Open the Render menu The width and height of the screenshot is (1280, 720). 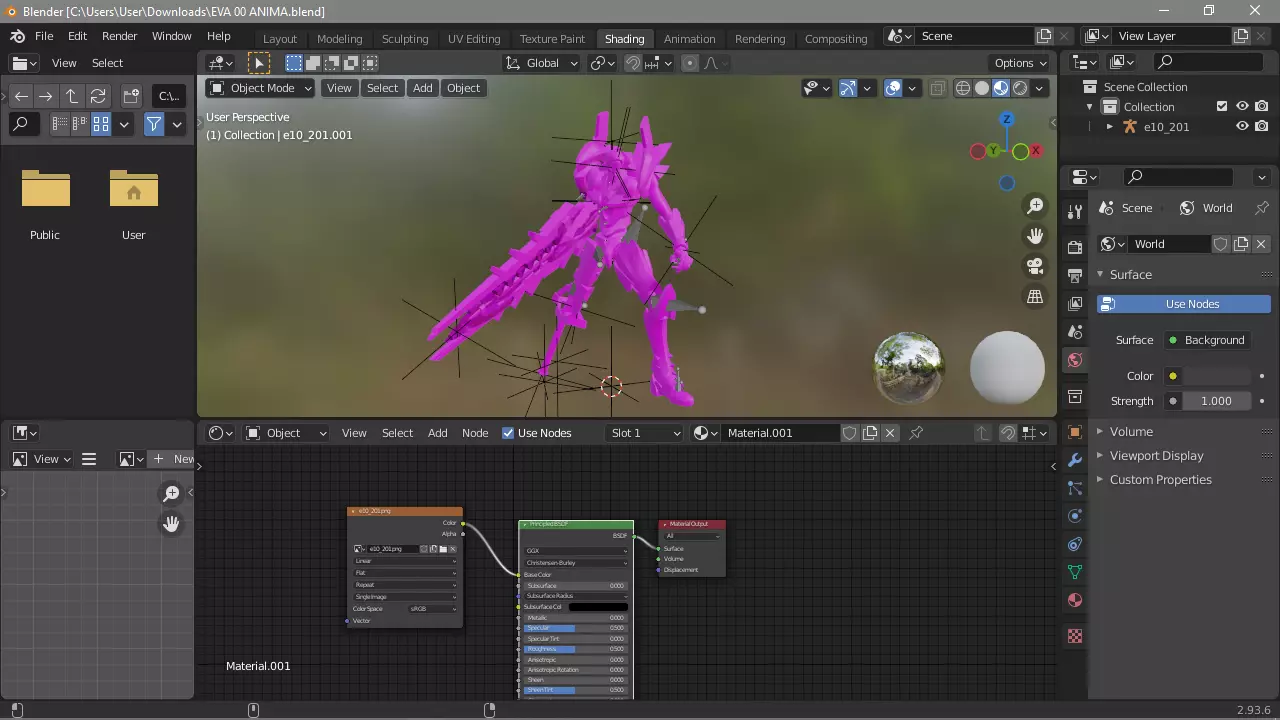(x=119, y=36)
